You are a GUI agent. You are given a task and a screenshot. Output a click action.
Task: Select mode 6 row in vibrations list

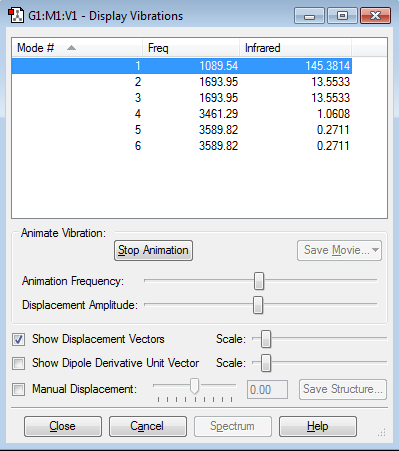coord(182,146)
